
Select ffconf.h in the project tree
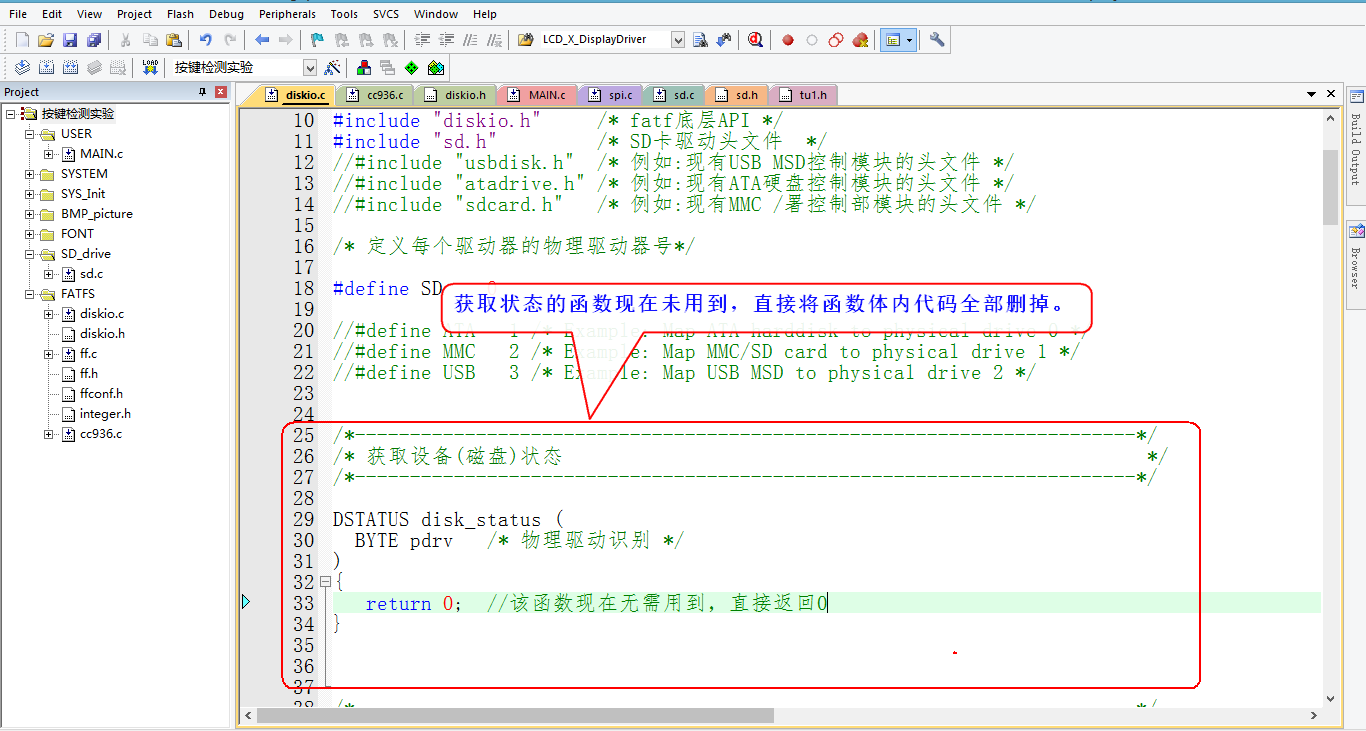pos(101,394)
